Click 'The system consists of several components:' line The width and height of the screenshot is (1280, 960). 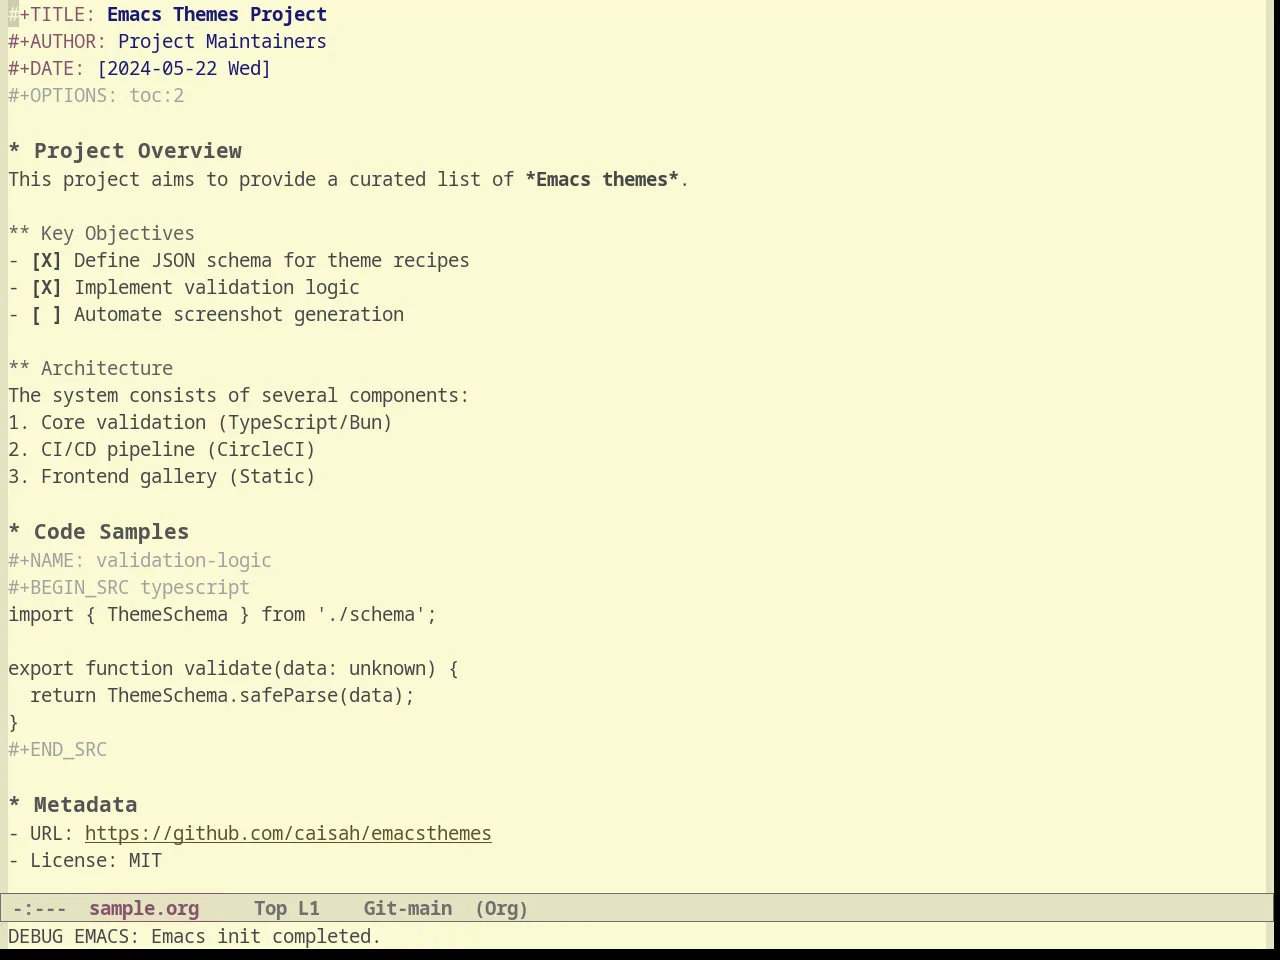pos(238,396)
